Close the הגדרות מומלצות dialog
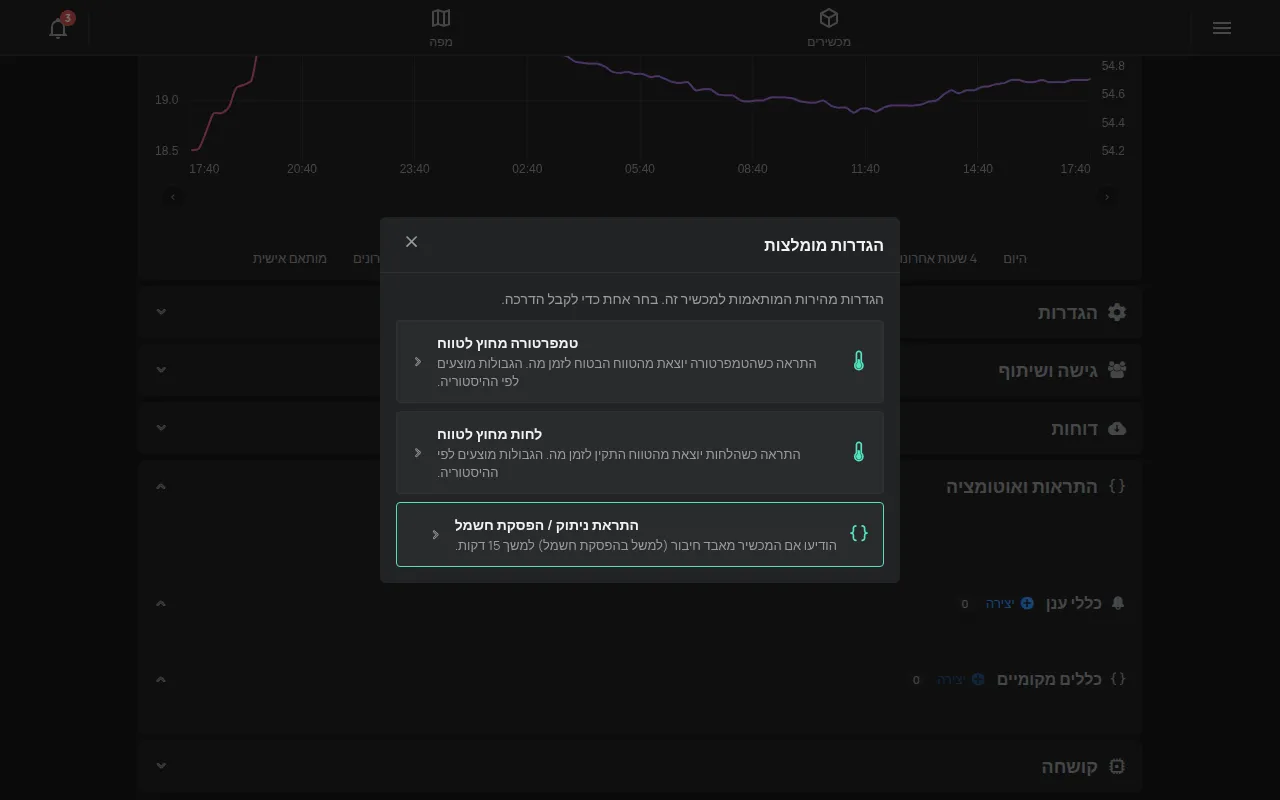Image resolution: width=1280 pixels, height=800 pixels. pos(411,242)
